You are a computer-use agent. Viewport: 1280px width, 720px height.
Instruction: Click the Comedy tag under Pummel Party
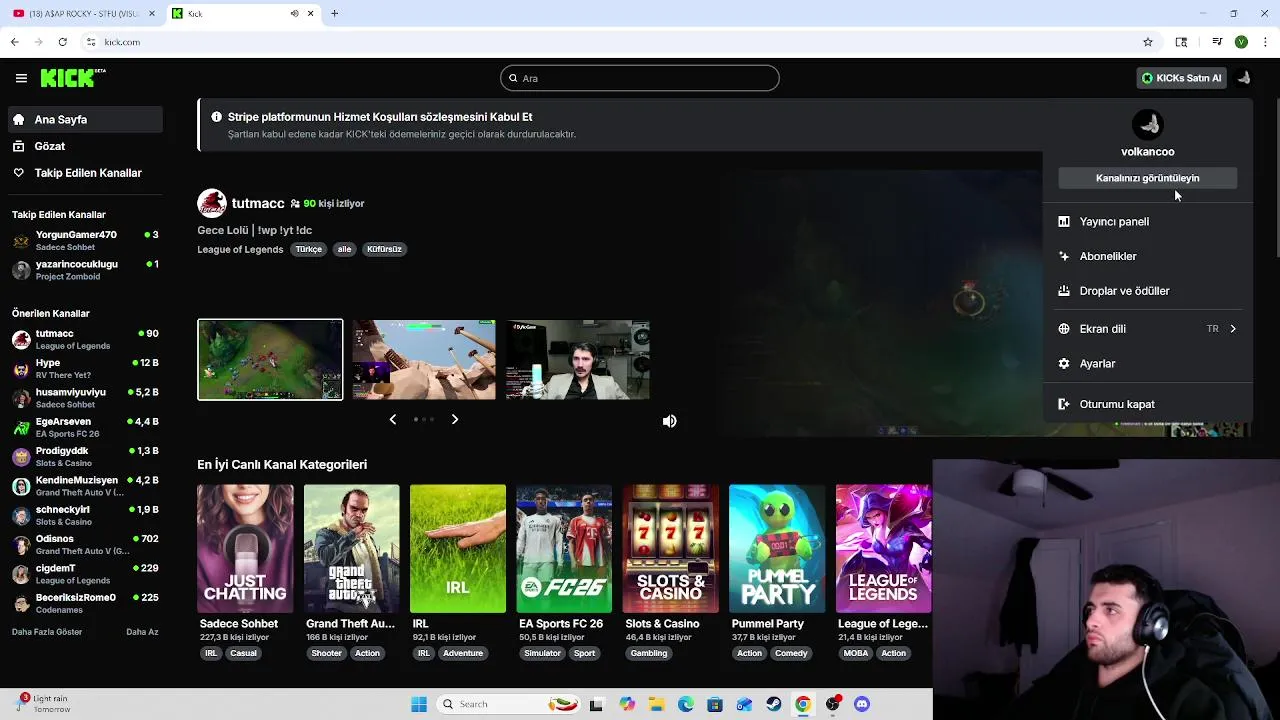pos(791,653)
